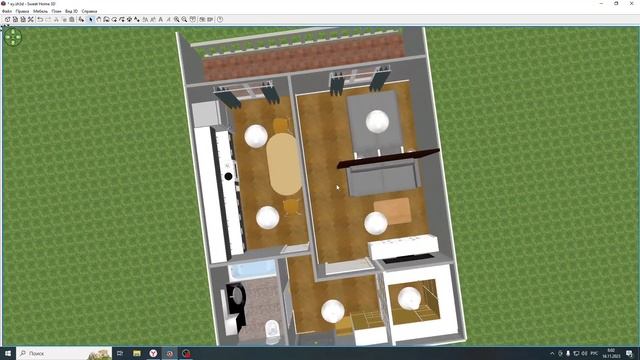Select the Create dimensions tool
The image size is (640, 360).
[129, 19]
